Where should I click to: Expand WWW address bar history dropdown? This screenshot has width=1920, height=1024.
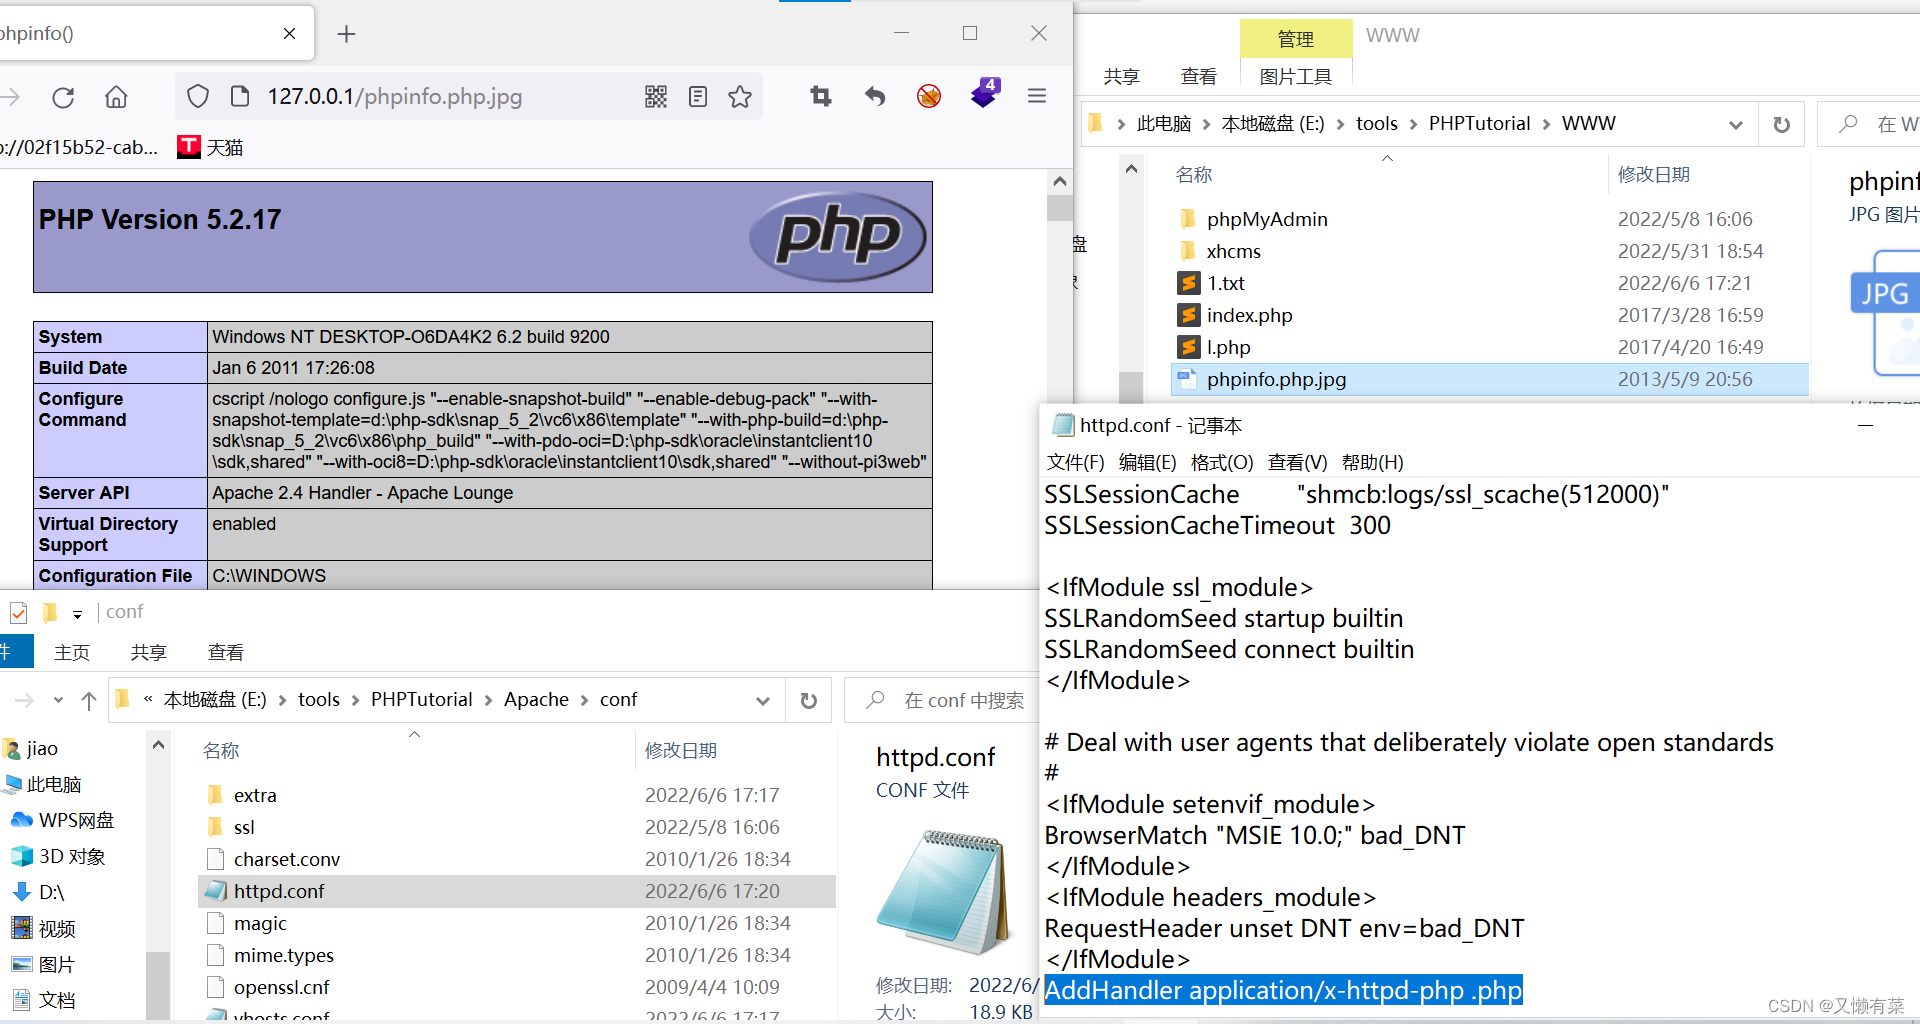click(x=1736, y=124)
